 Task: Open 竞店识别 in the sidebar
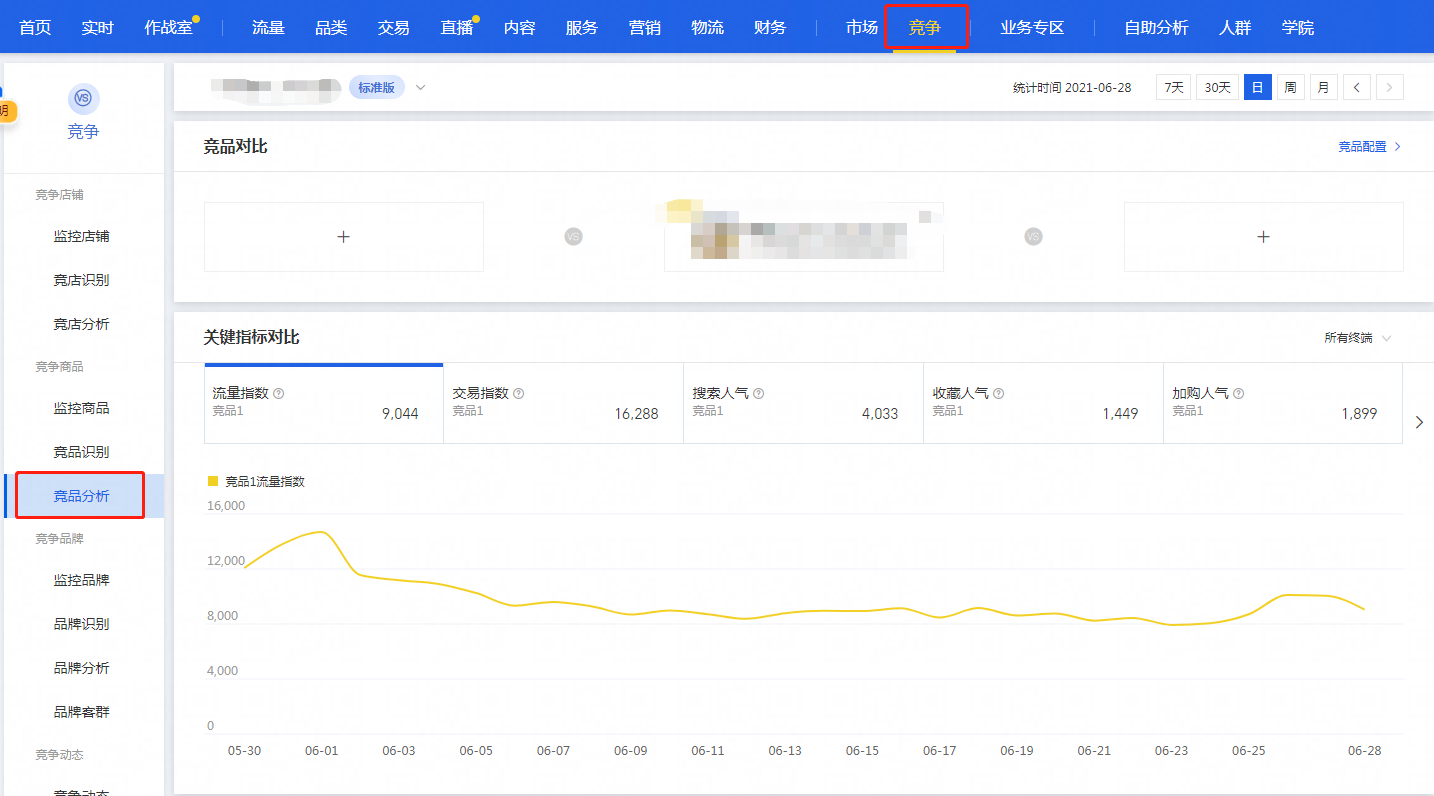point(81,281)
